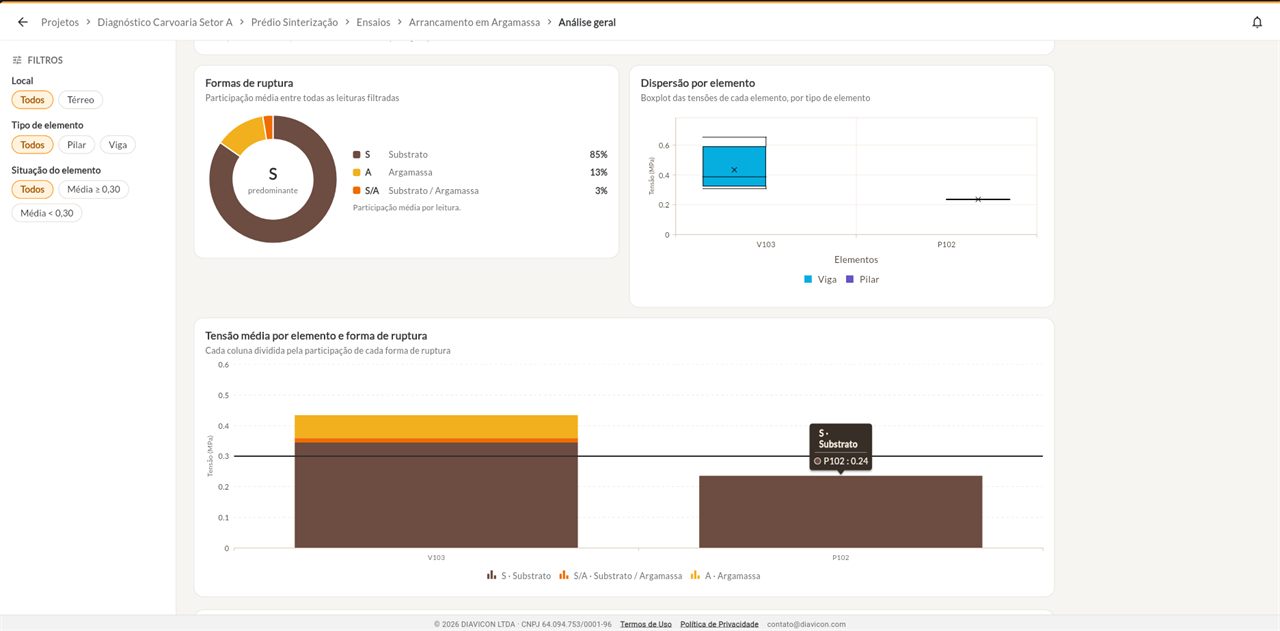Click the blue Viga legend square
Image resolution: width=1280 pixels, height=631 pixels.
(x=808, y=280)
